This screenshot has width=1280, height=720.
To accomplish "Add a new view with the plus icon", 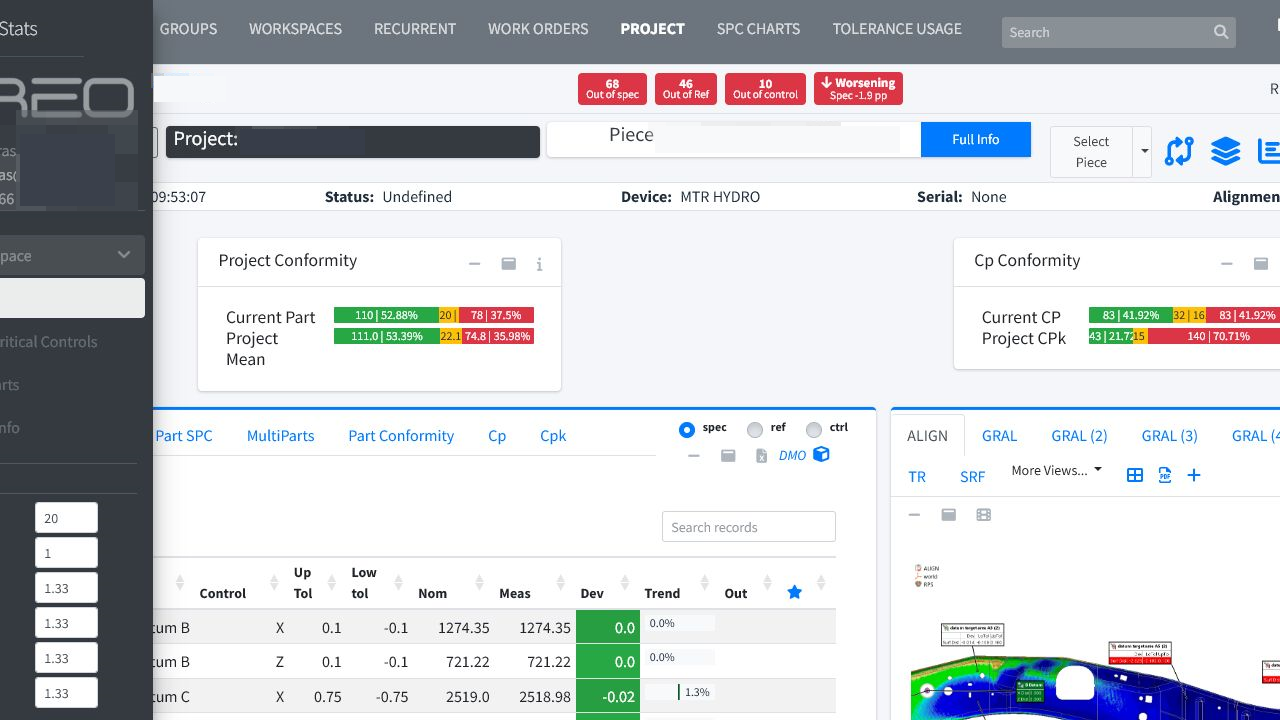I will [x=1194, y=475].
